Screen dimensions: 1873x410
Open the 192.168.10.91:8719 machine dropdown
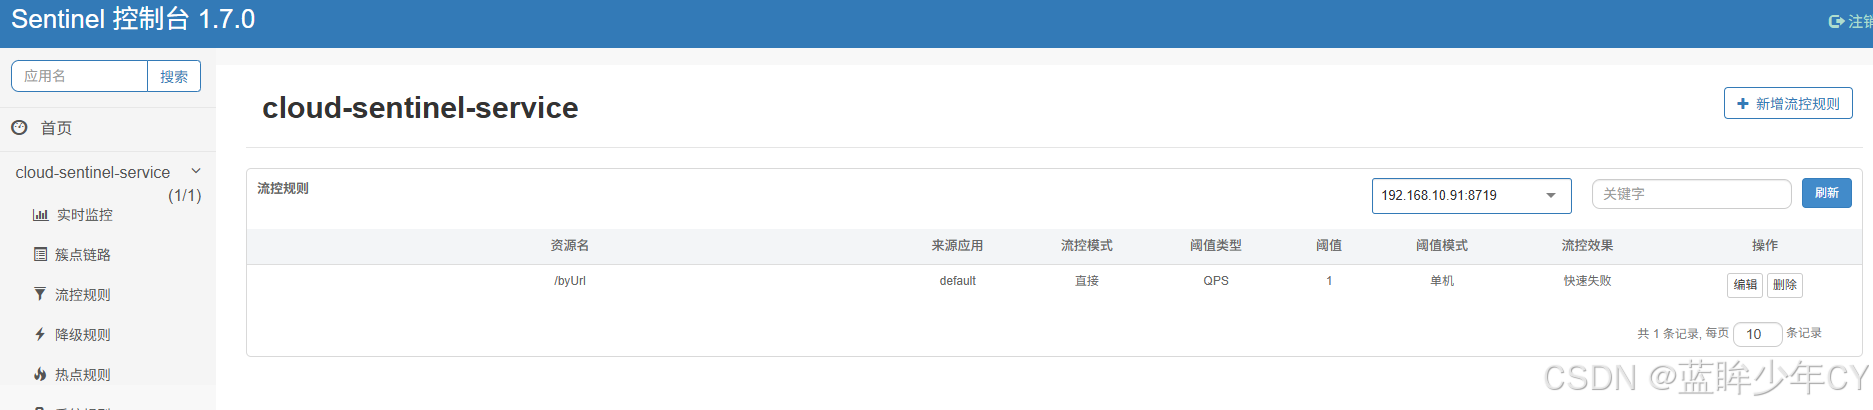tap(1471, 195)
